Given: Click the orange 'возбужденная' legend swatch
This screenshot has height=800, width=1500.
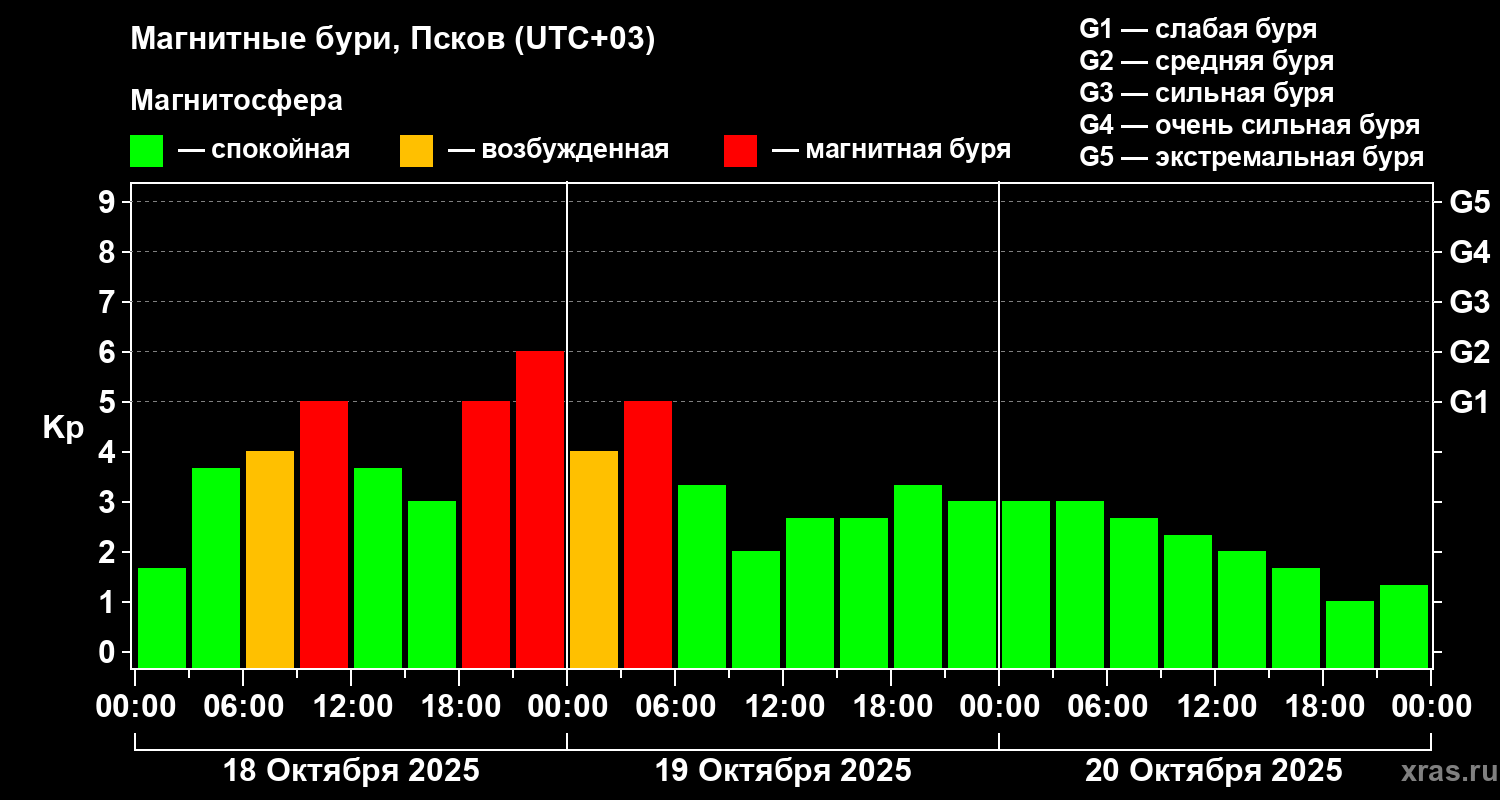Looking at the screenshot, I should pos(416,151).
